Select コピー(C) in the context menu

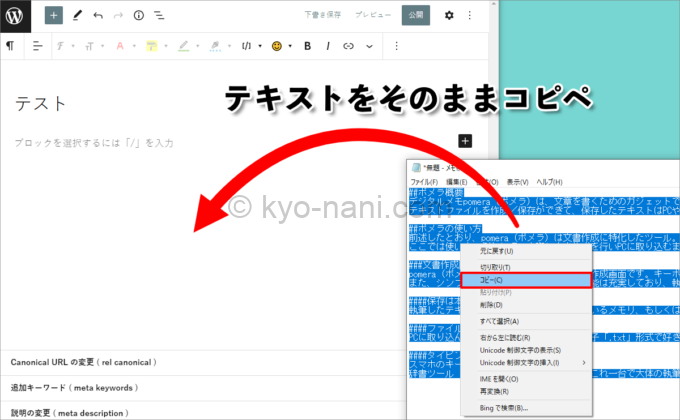(518, 282)
